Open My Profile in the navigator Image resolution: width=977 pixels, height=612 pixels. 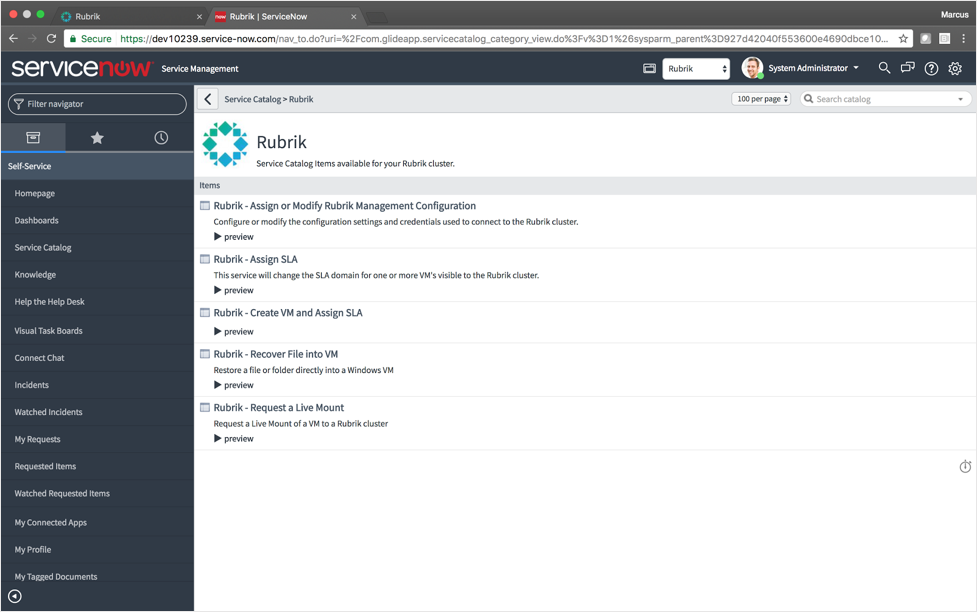[33, 550]
